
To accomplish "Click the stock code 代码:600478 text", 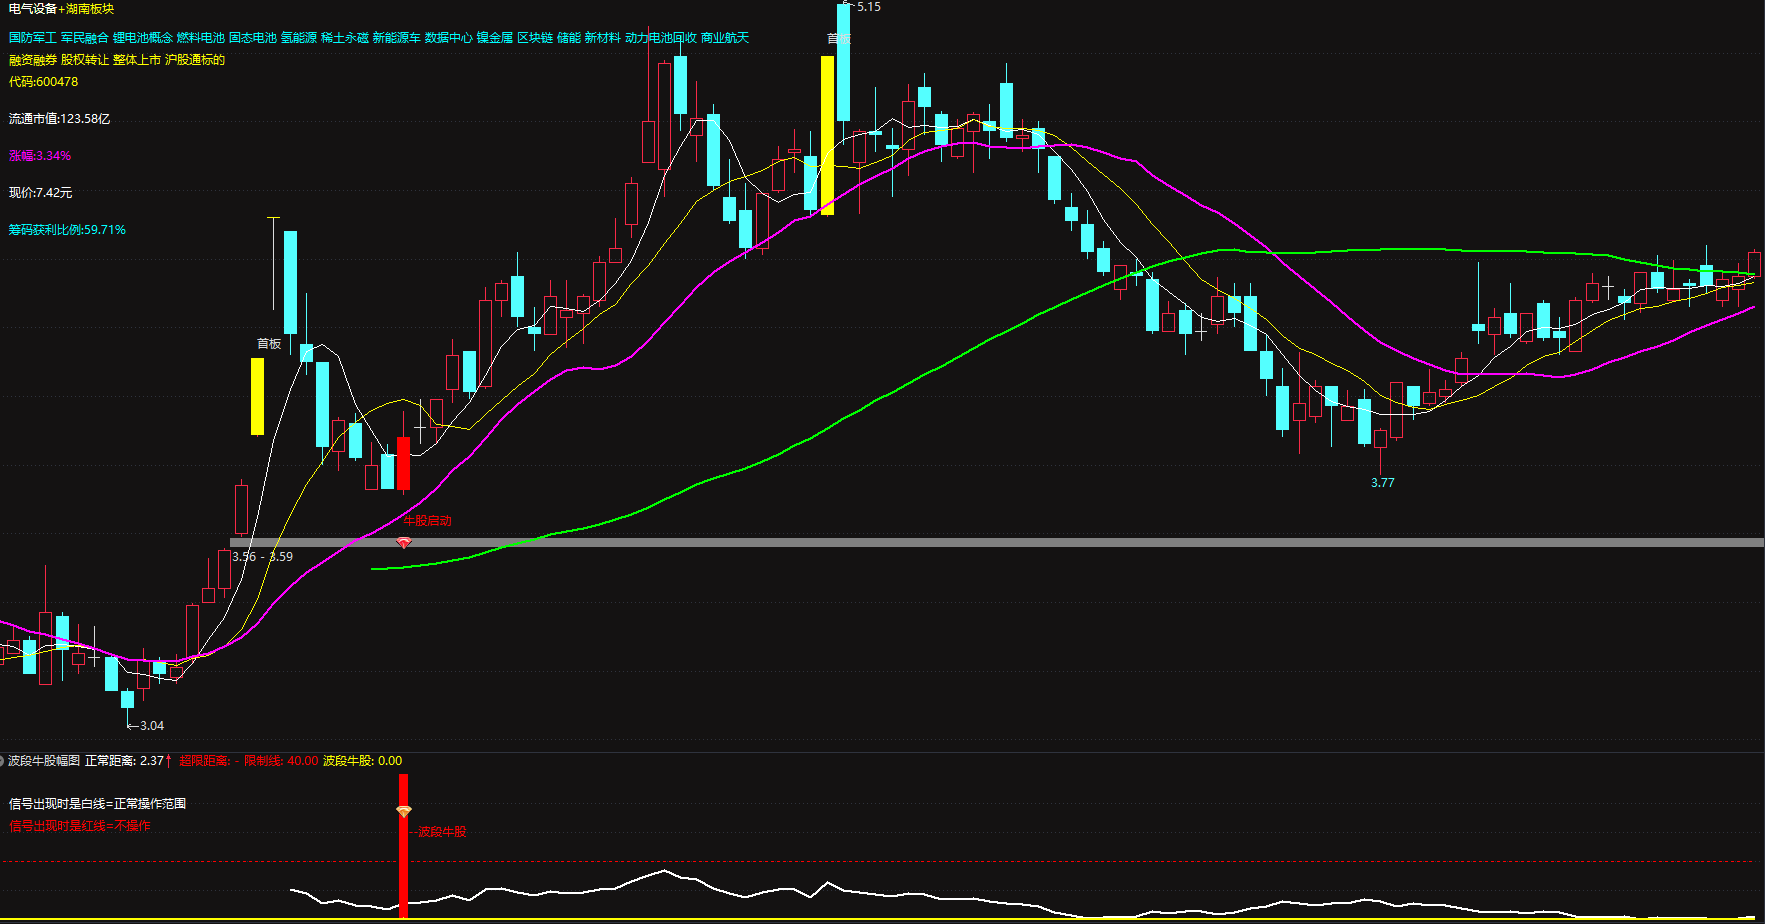I will click(43, 82).
